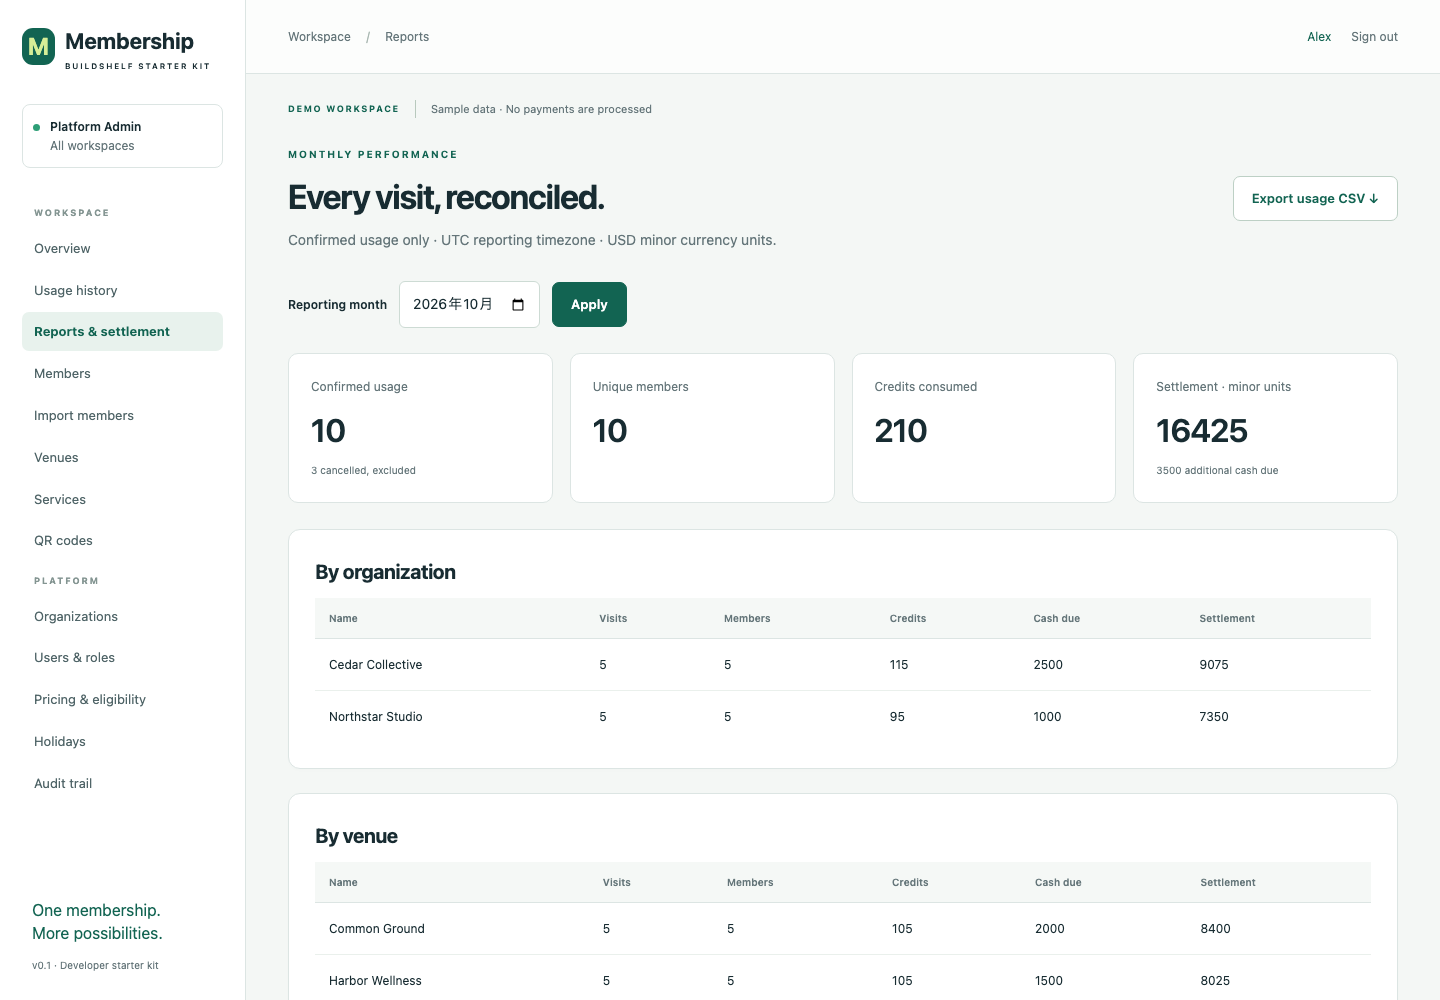Click the Credits column header in By venue
The image size is (1440, 1000).
[910, 883]
